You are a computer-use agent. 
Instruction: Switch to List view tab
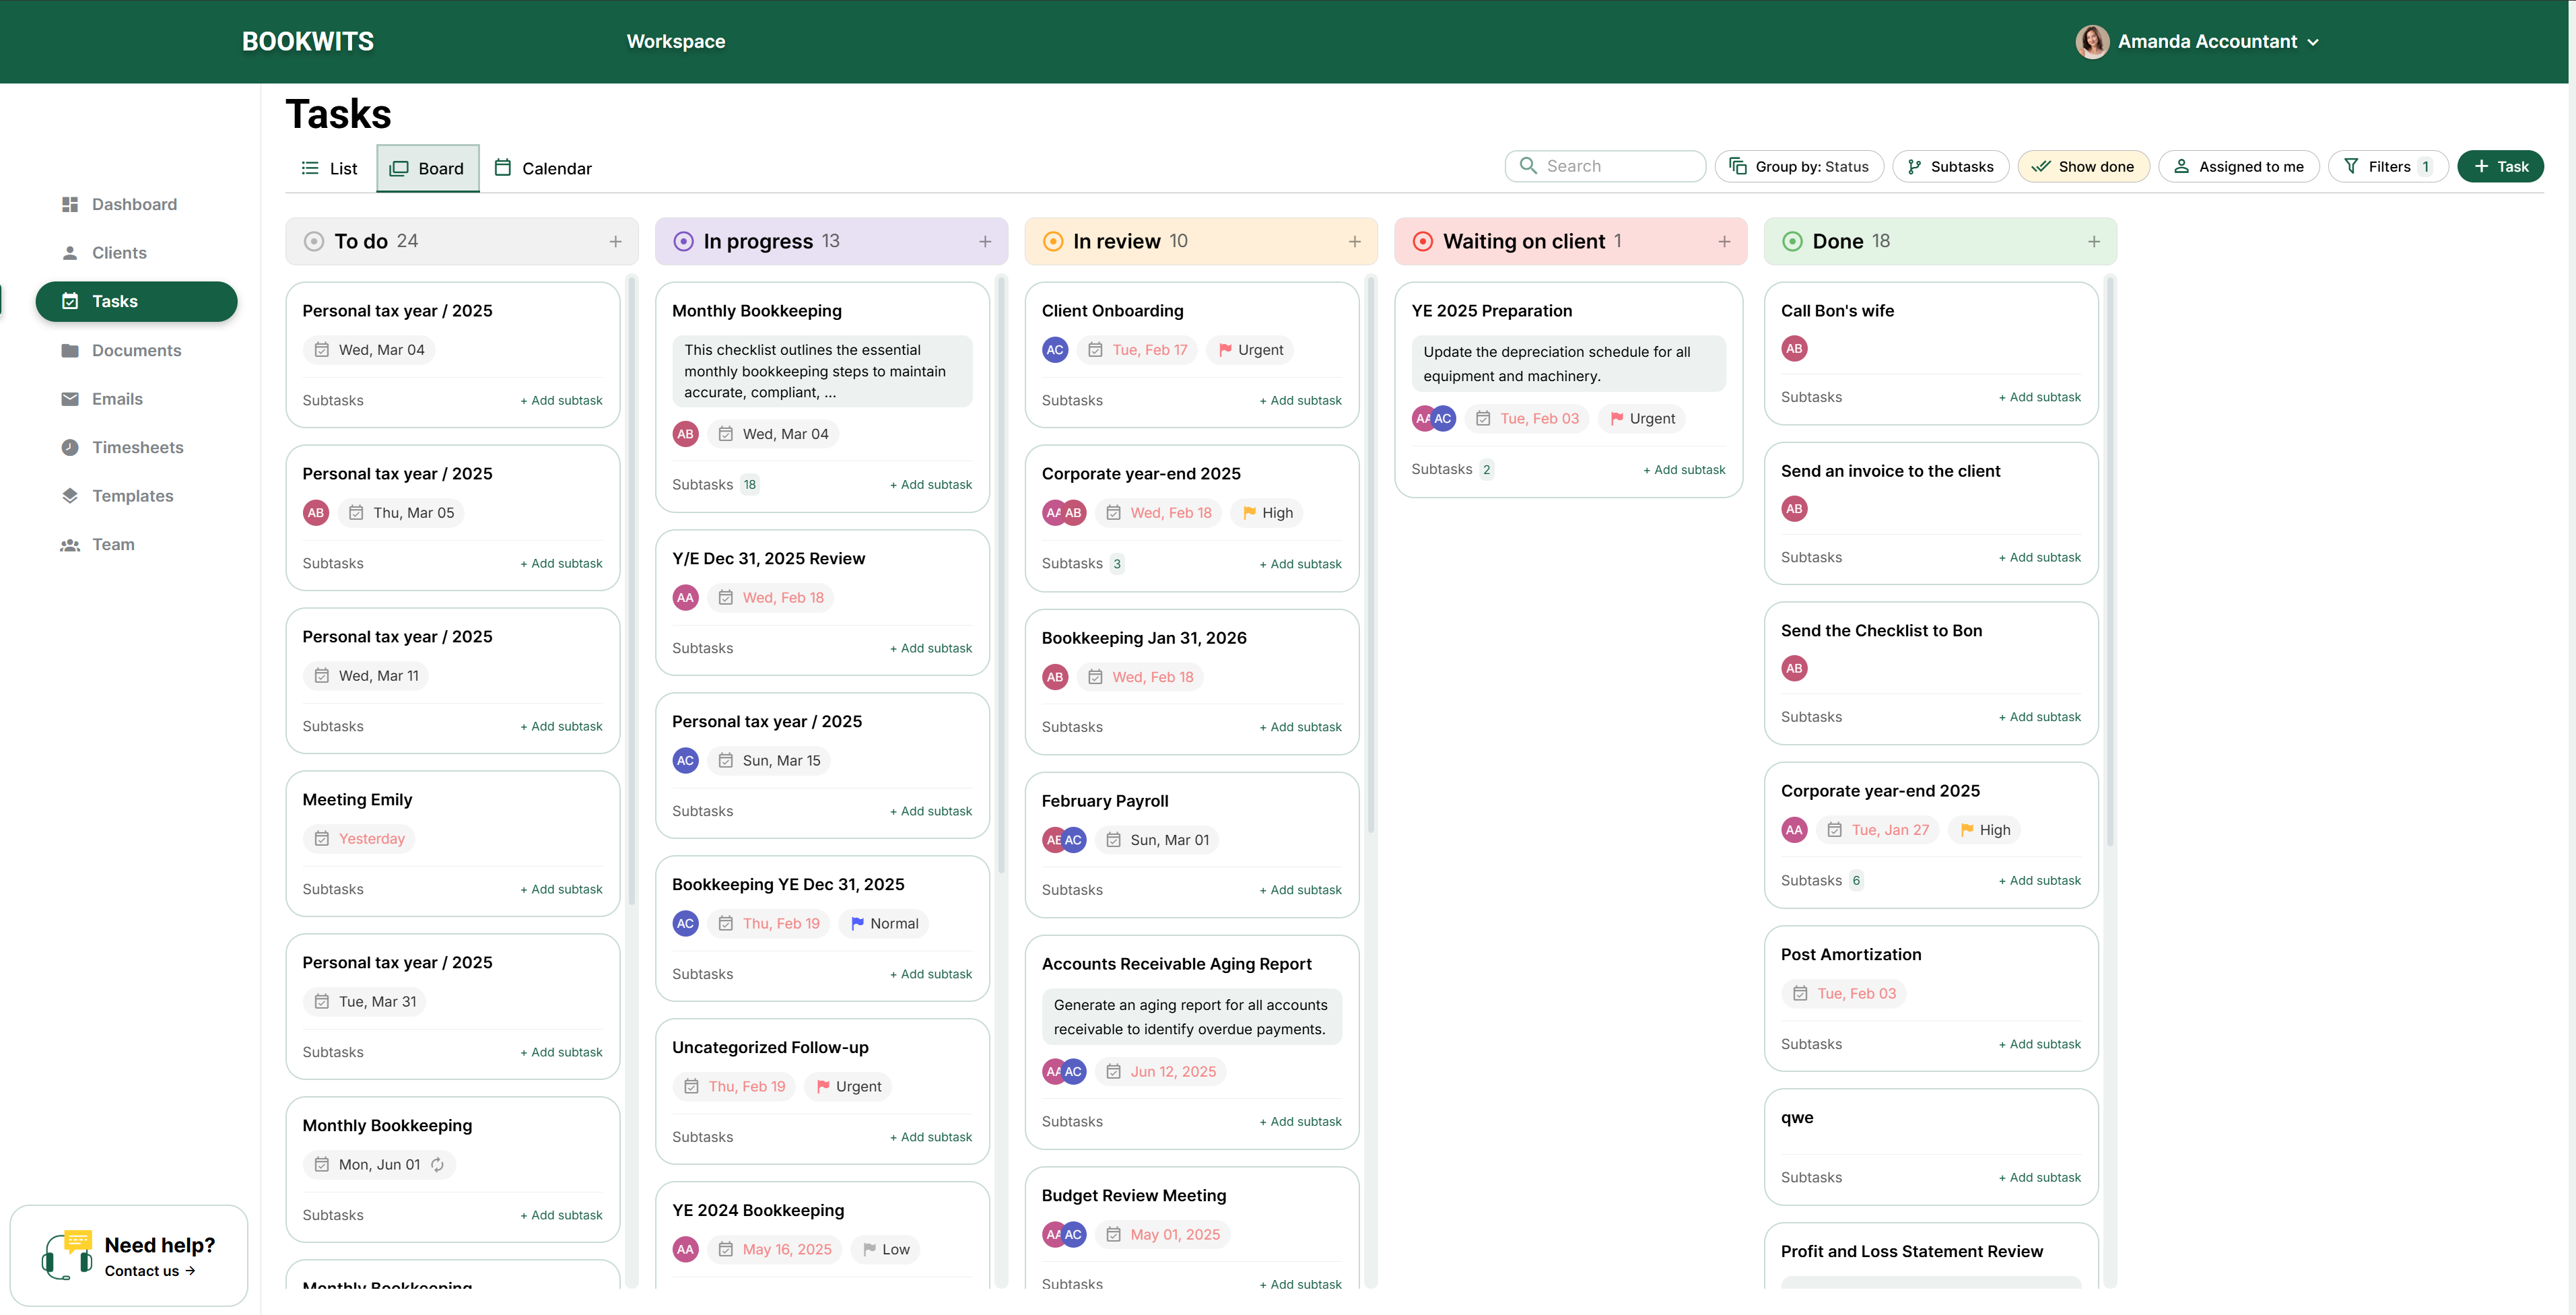(330, 168)
